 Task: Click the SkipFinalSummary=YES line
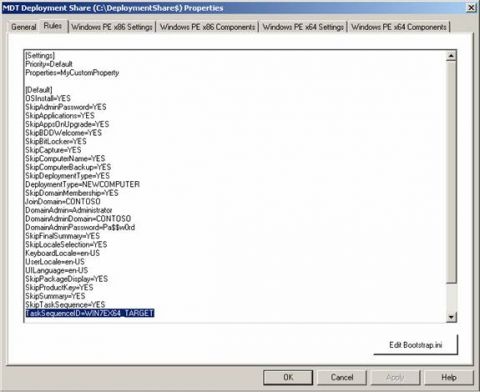(63, 236)
